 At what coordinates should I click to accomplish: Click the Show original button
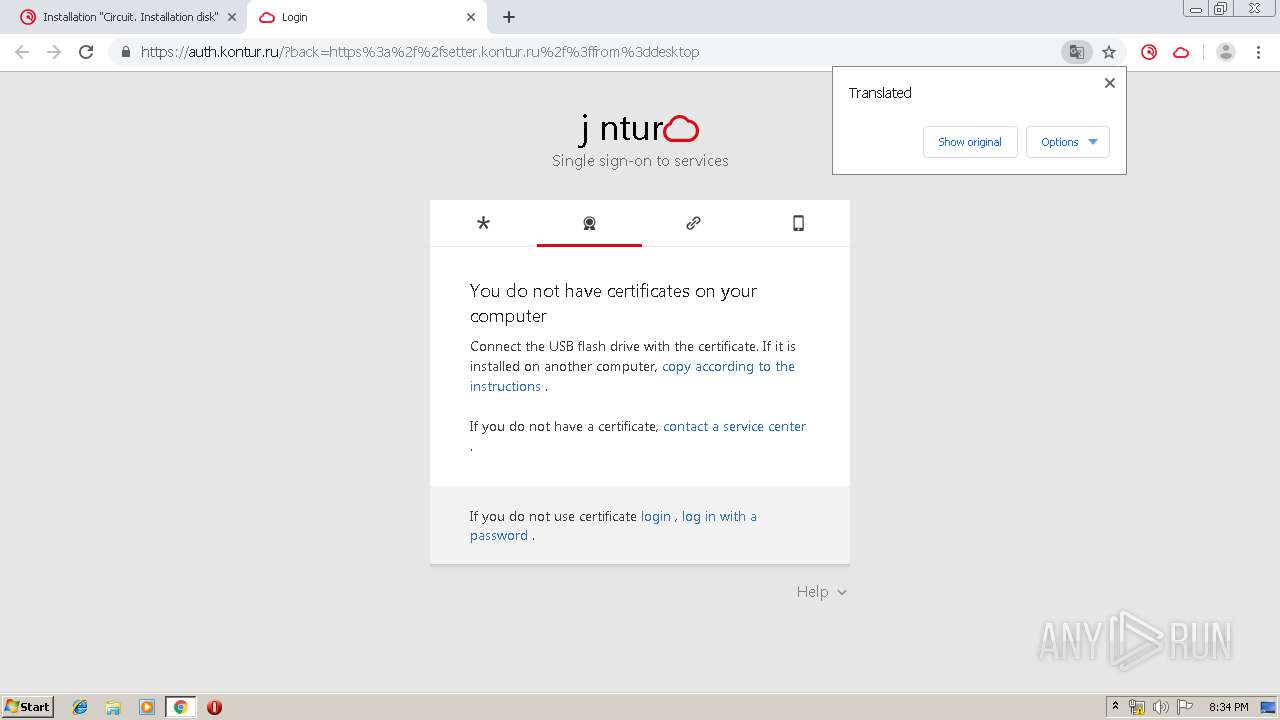pyautogui.click(x=969, y=142)
